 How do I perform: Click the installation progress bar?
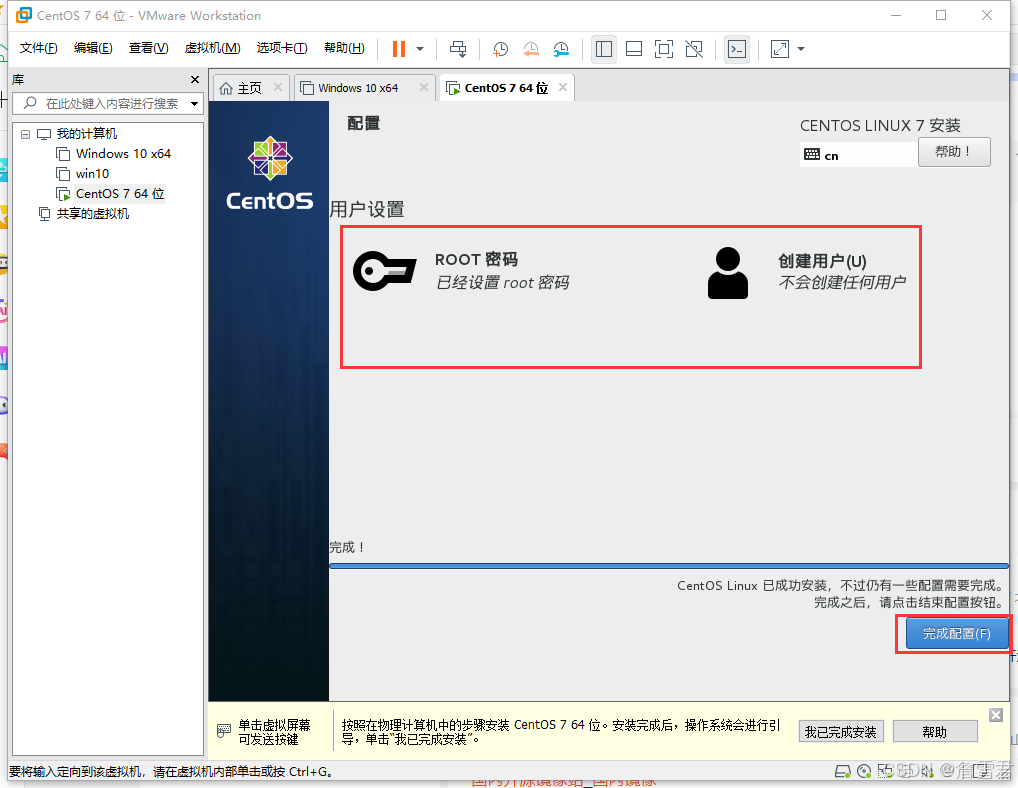669,566
